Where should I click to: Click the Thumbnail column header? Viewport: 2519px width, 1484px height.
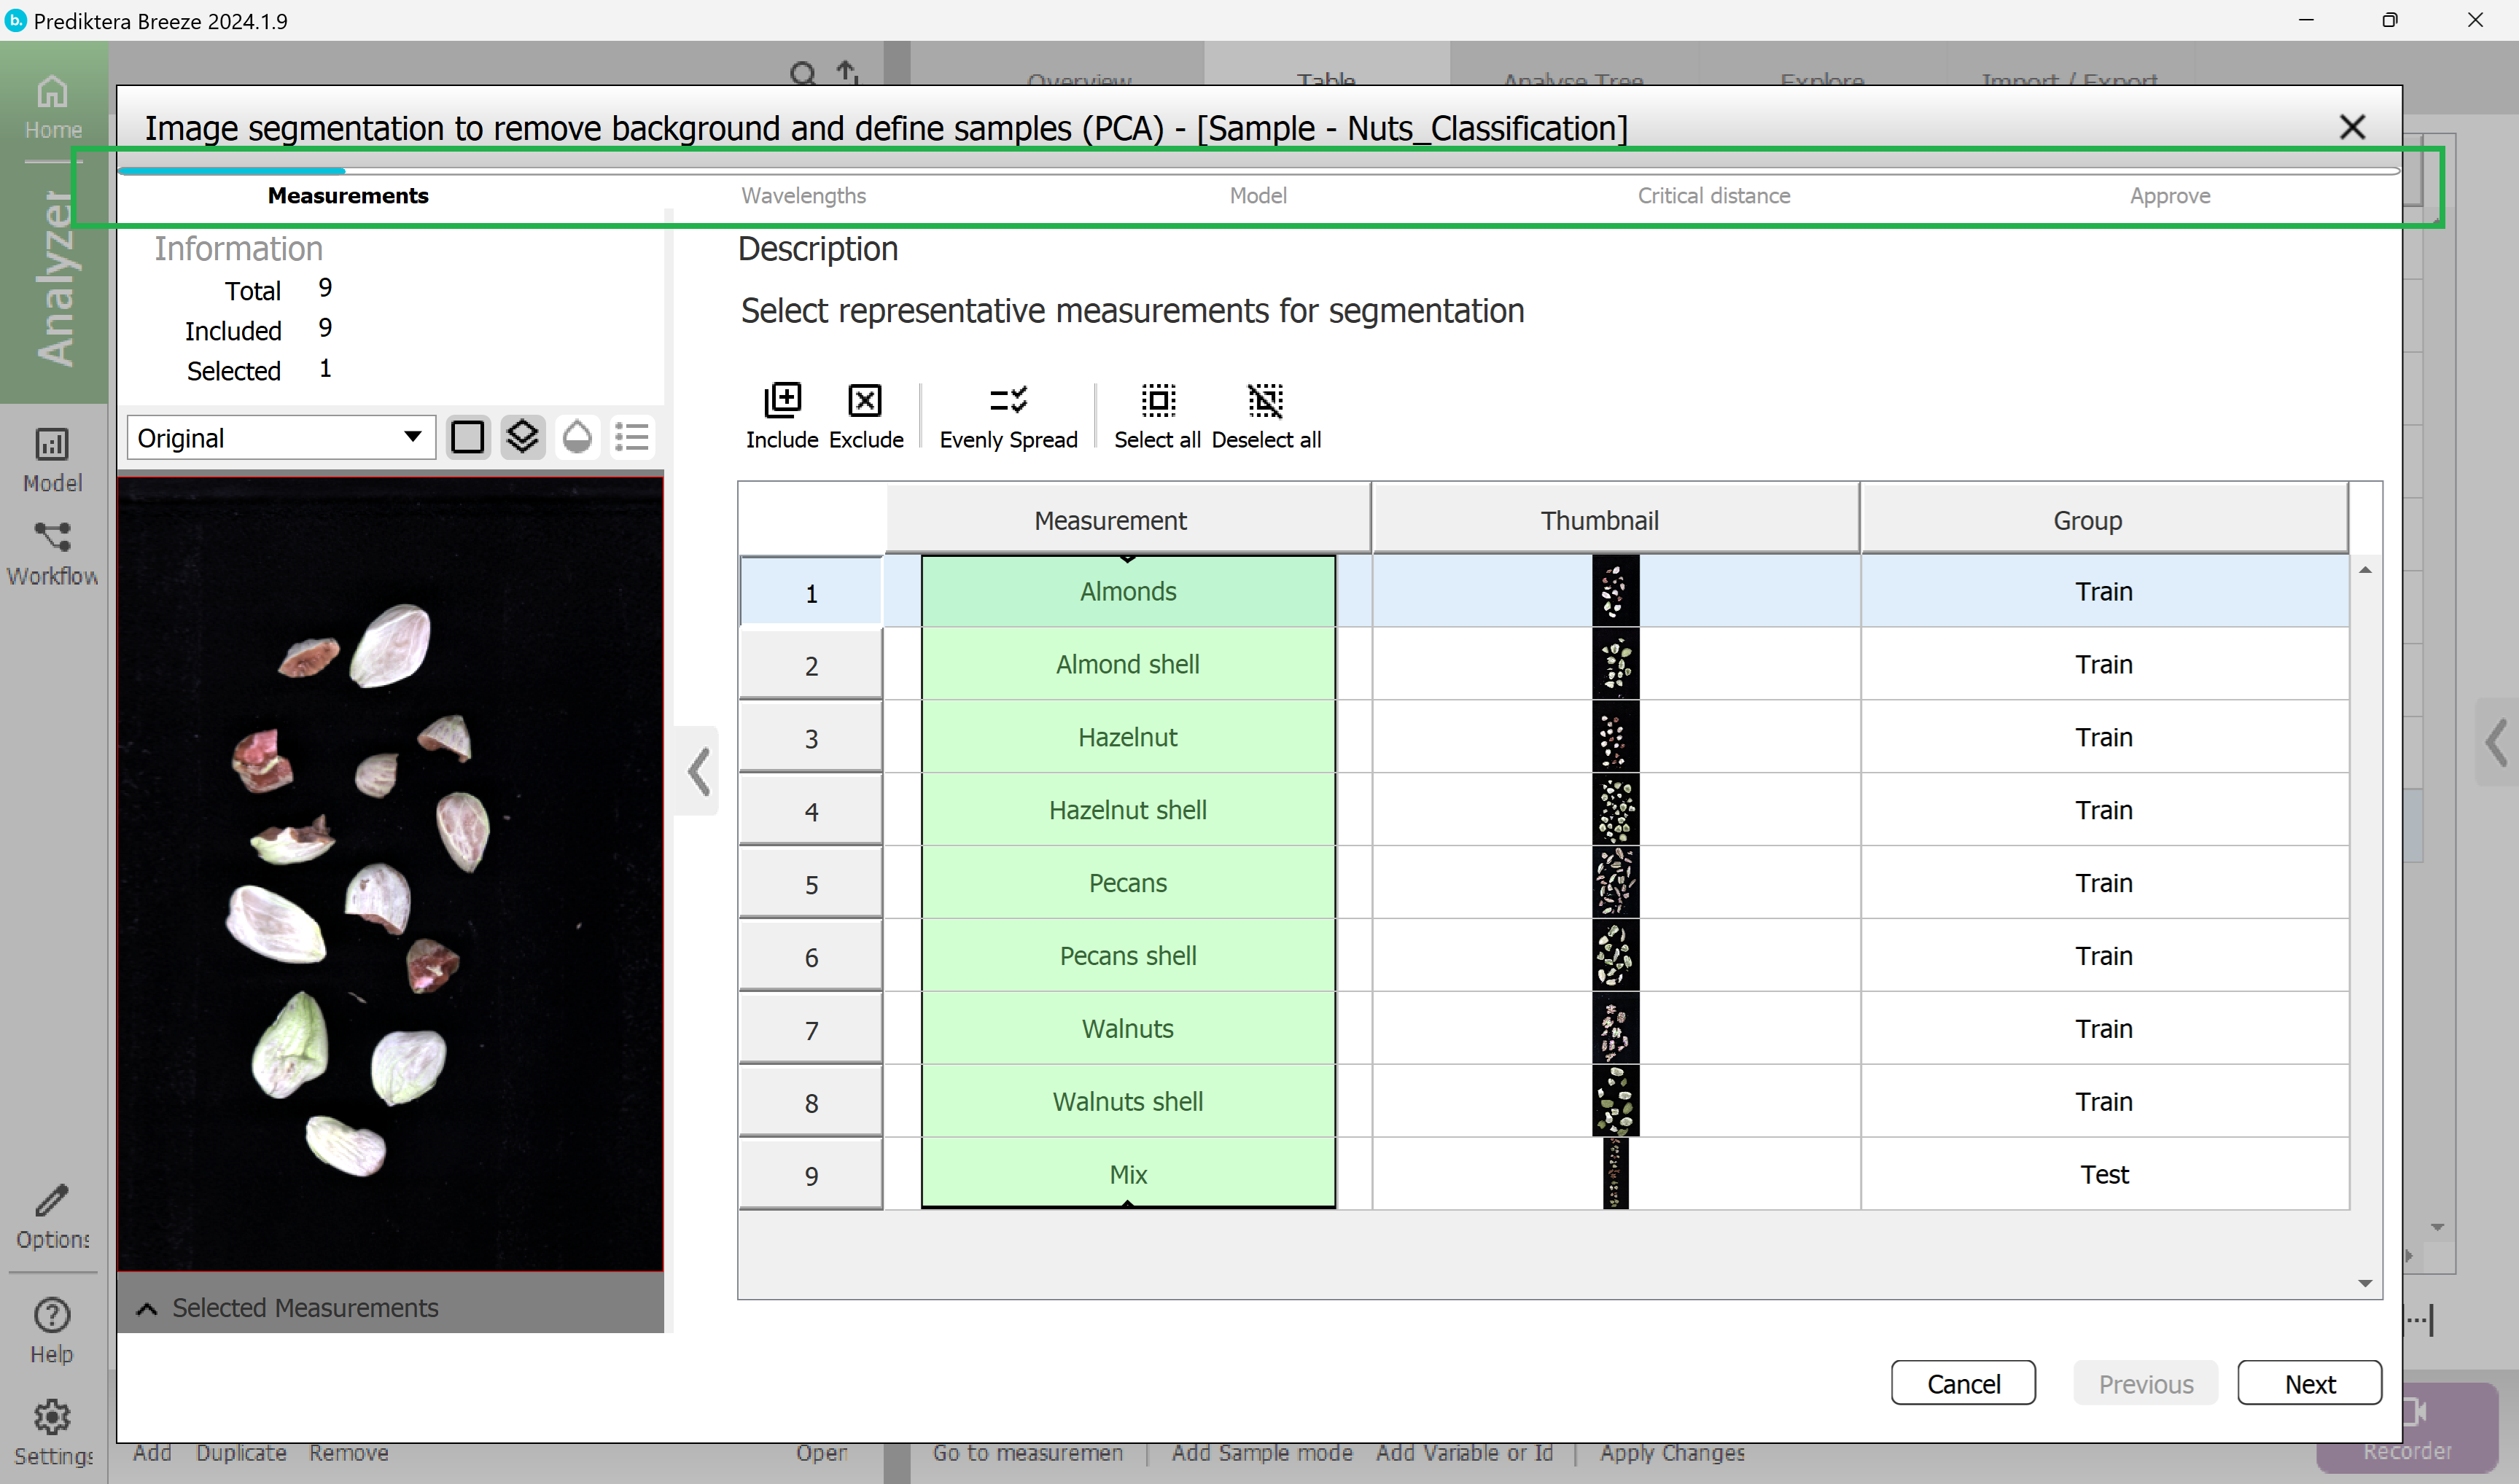click(1615, 520)
